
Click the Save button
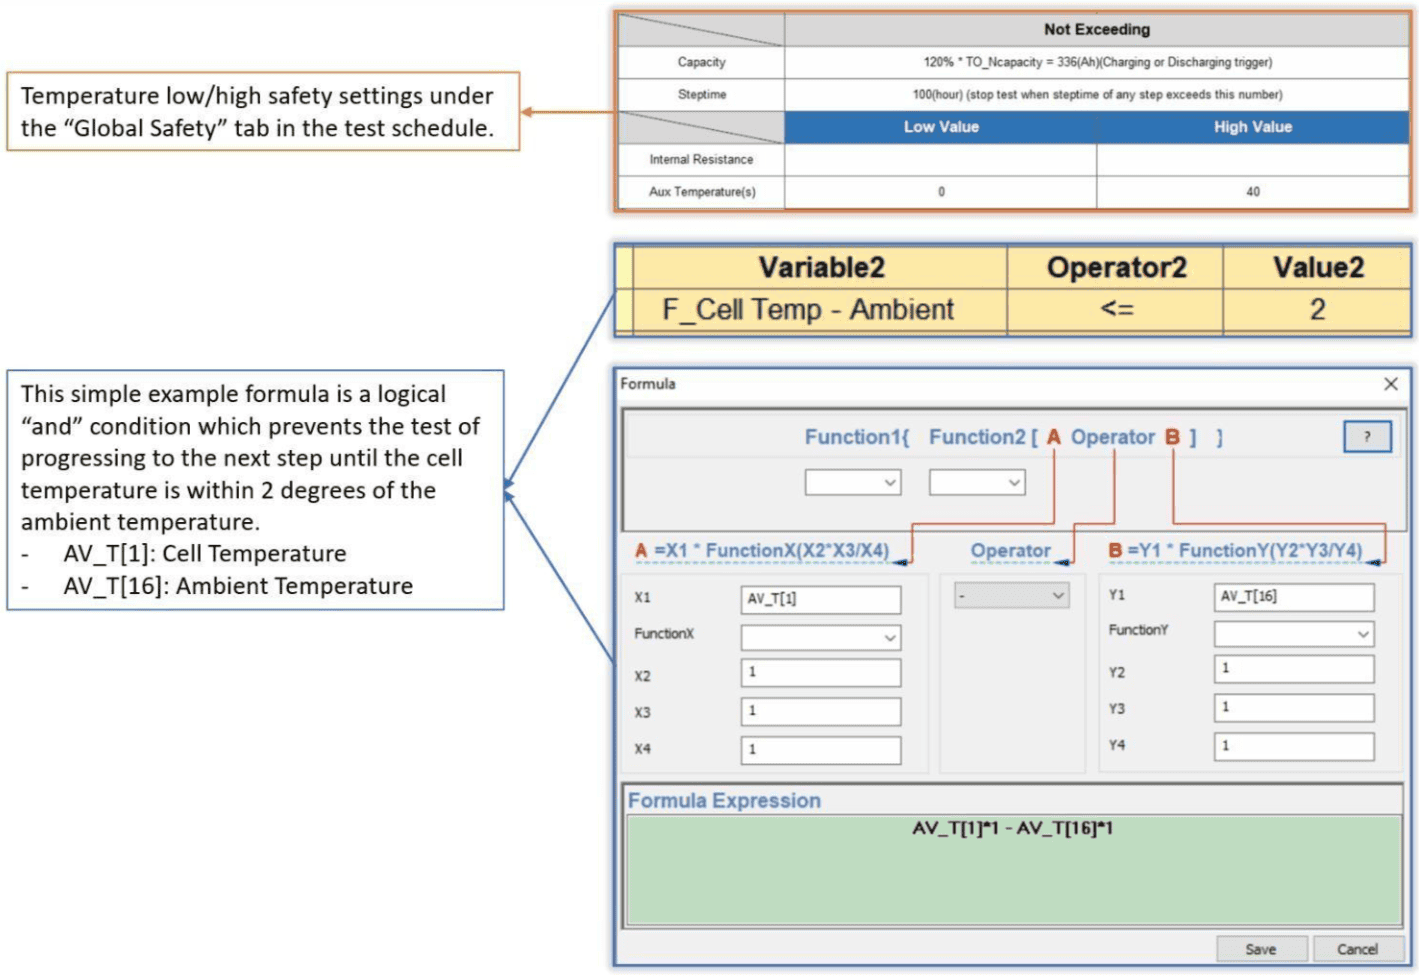coord(1261,948)
